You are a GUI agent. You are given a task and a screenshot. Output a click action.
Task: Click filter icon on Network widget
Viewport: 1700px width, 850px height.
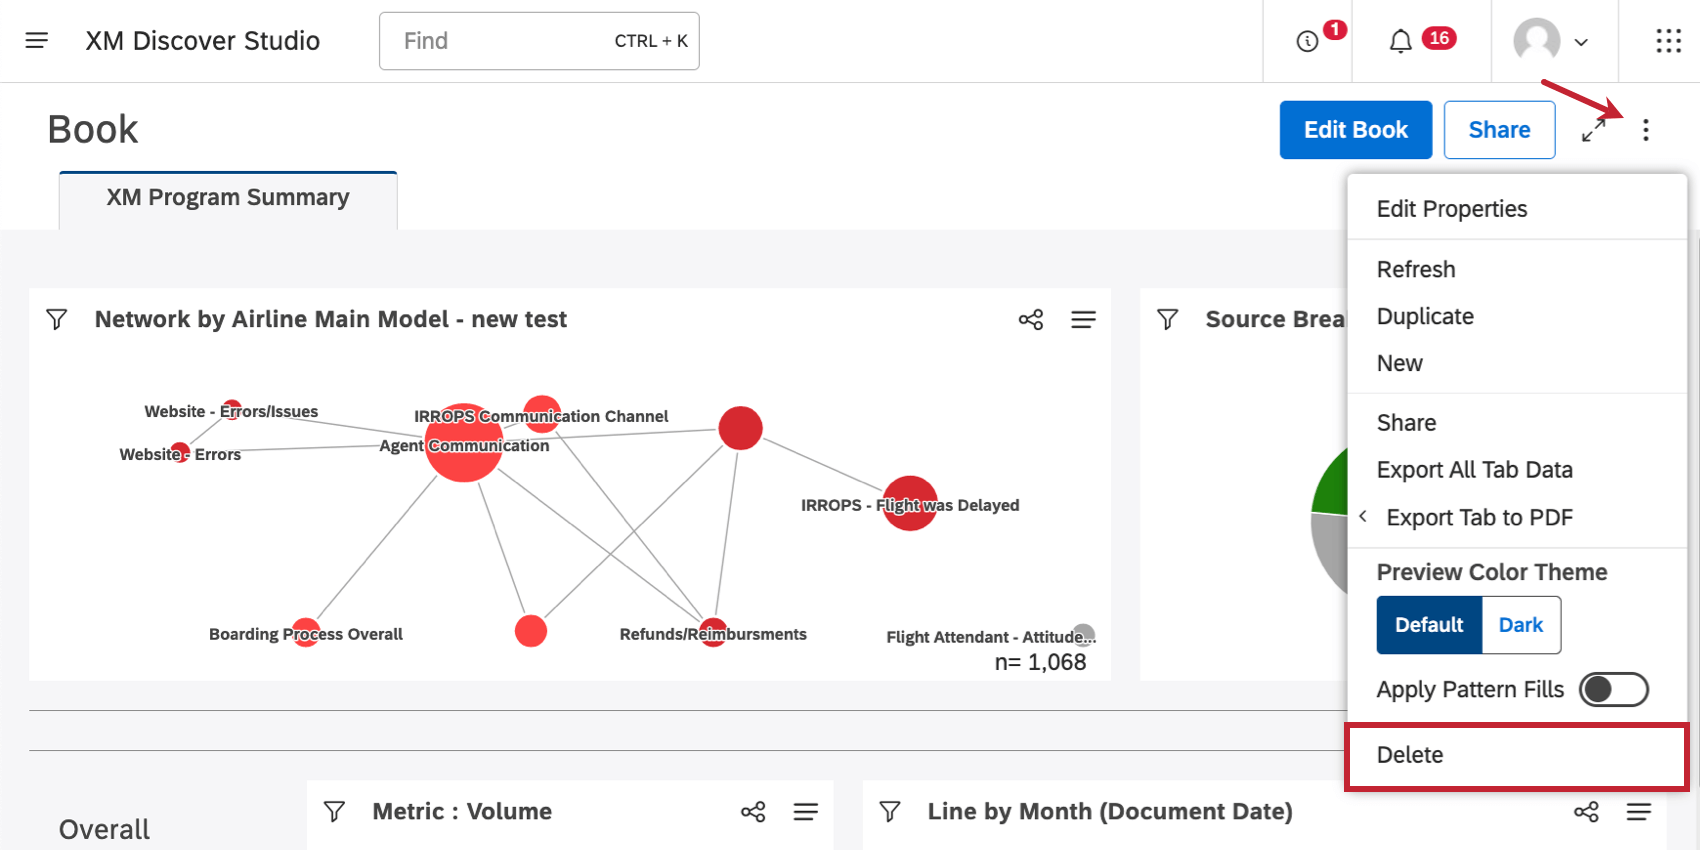pos(57,319)
